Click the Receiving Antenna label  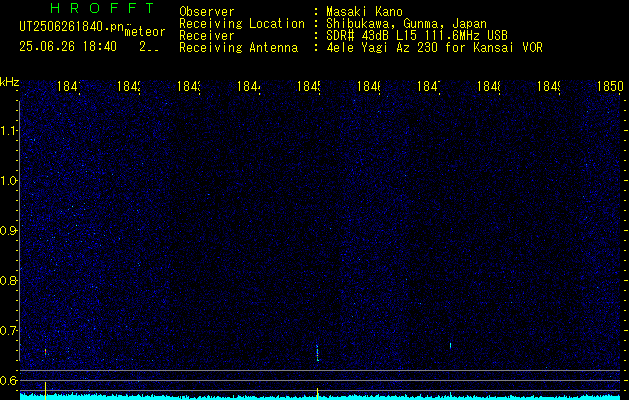(238, 48)
